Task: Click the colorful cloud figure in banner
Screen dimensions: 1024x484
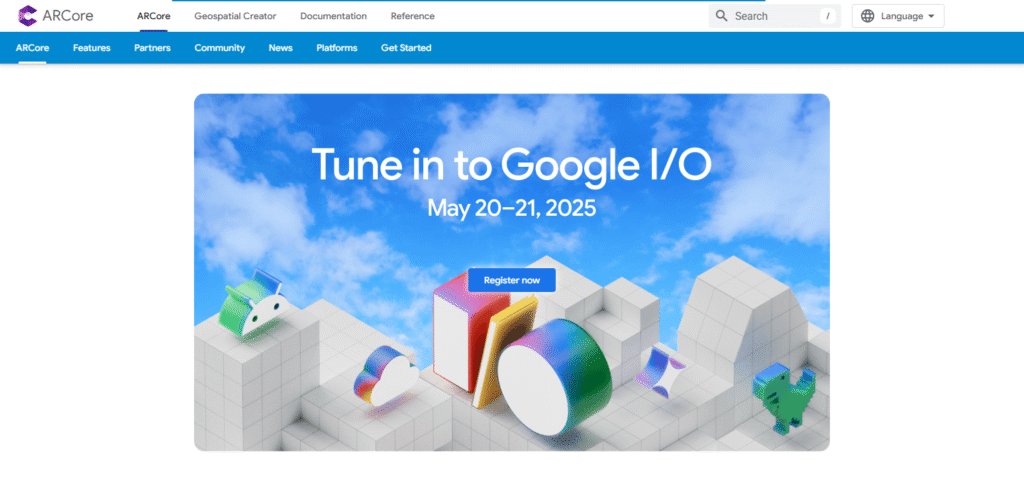Action: [386, 376]
